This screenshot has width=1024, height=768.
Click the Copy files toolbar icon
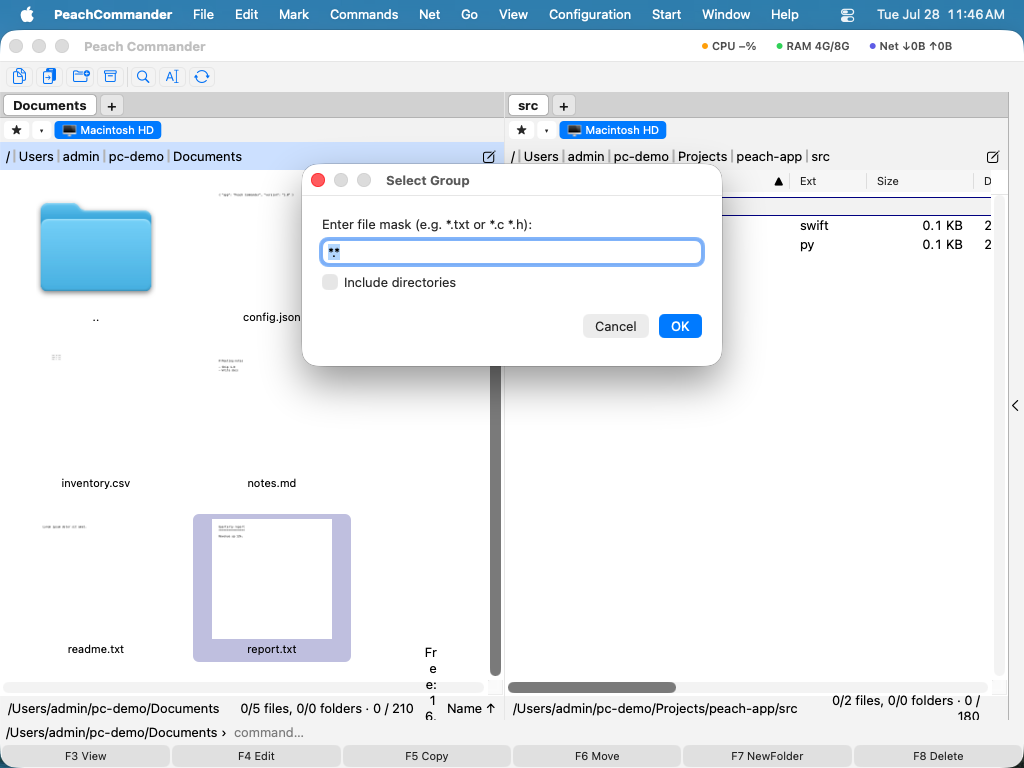point(19,76)
